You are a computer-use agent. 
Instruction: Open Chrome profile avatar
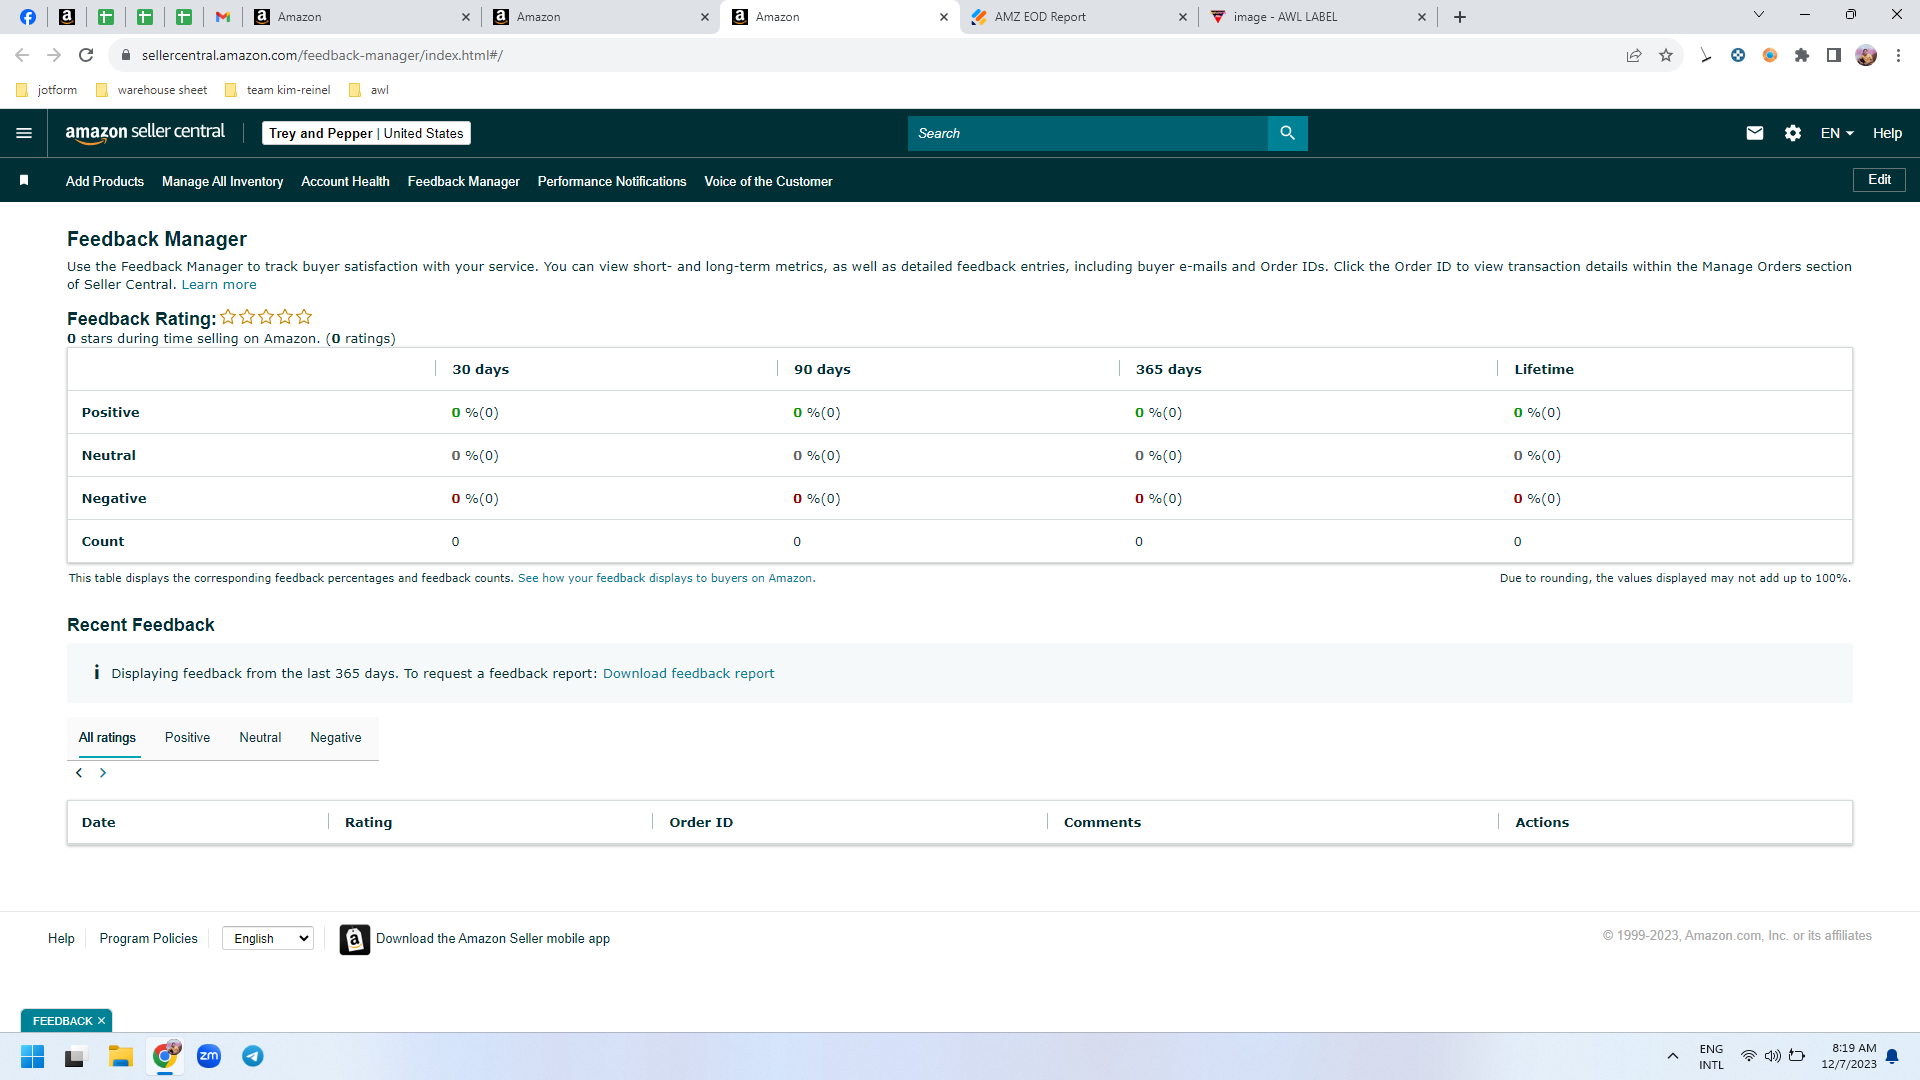[x=1866, y=55]
